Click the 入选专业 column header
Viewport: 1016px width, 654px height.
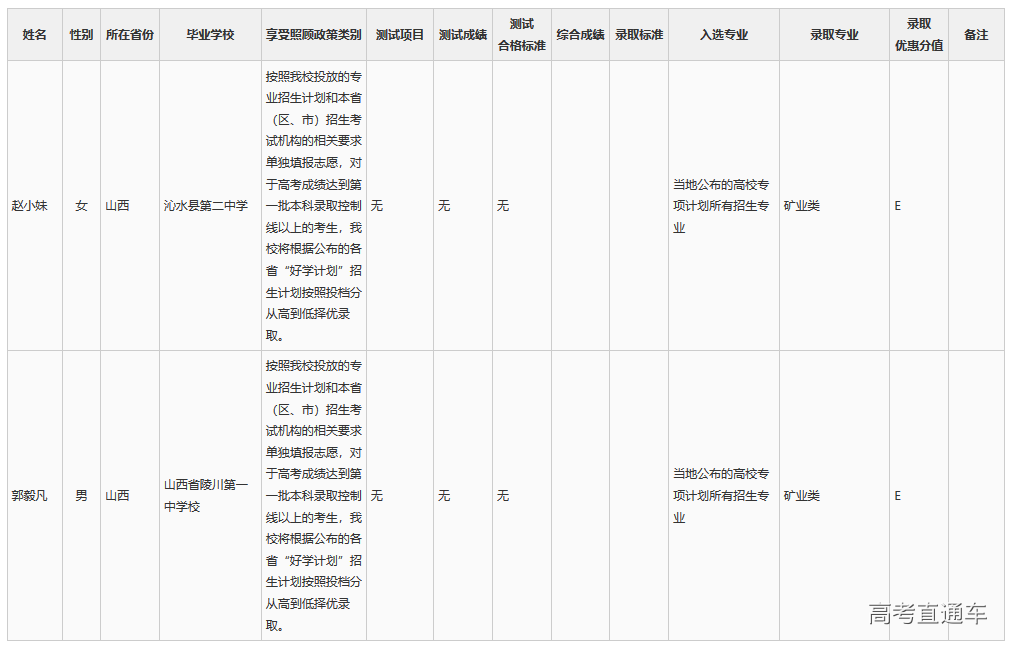click(x=723, y=33)
